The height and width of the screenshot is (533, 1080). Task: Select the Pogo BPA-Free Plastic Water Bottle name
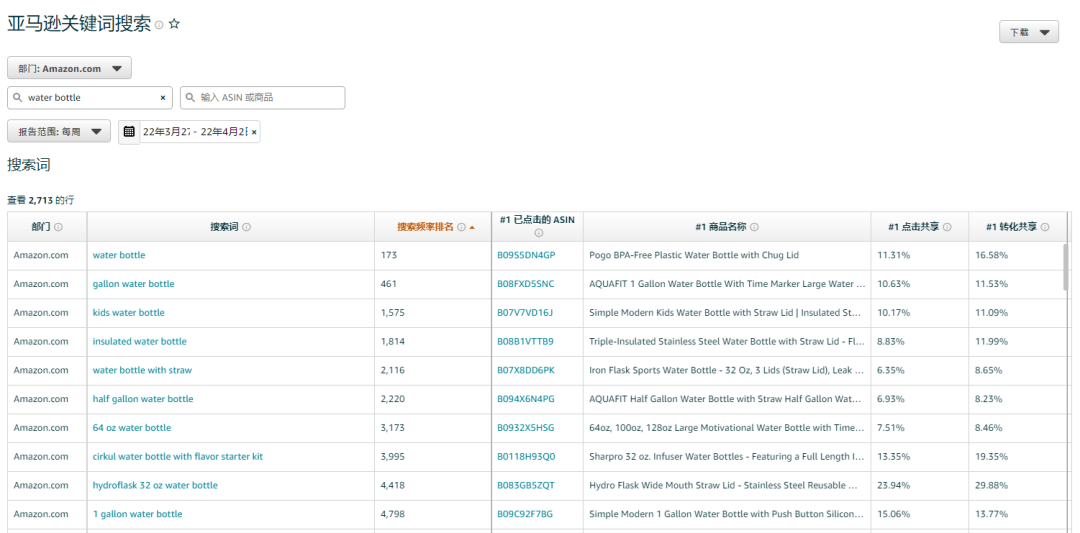[x=694, y=255]
